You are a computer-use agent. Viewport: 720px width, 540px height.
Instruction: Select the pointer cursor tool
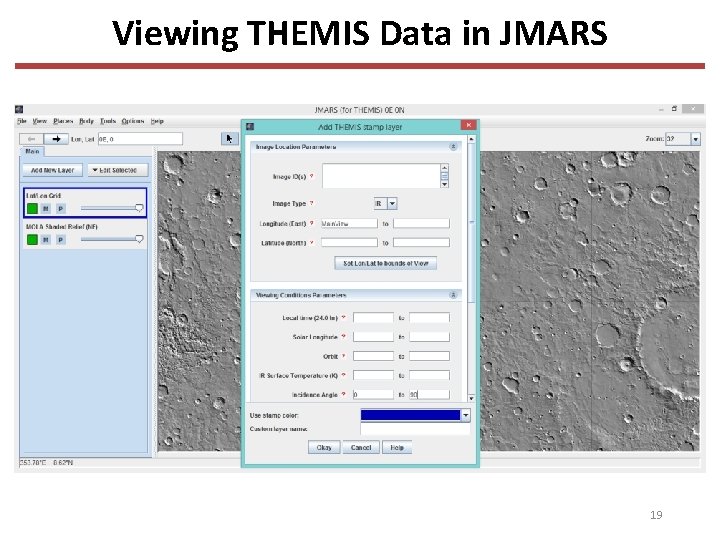(229, 139)
